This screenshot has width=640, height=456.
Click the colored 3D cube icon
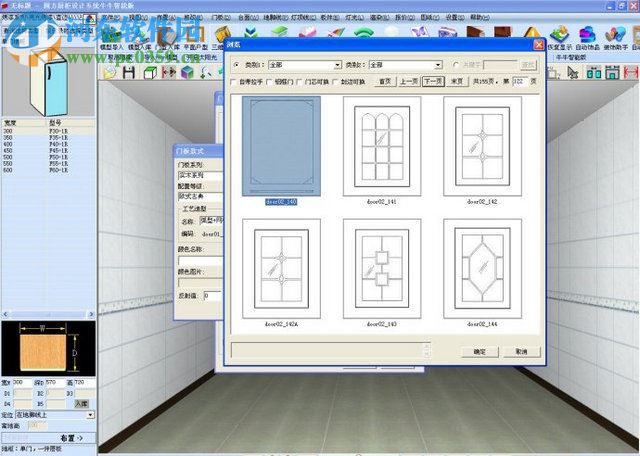[187, 73]
